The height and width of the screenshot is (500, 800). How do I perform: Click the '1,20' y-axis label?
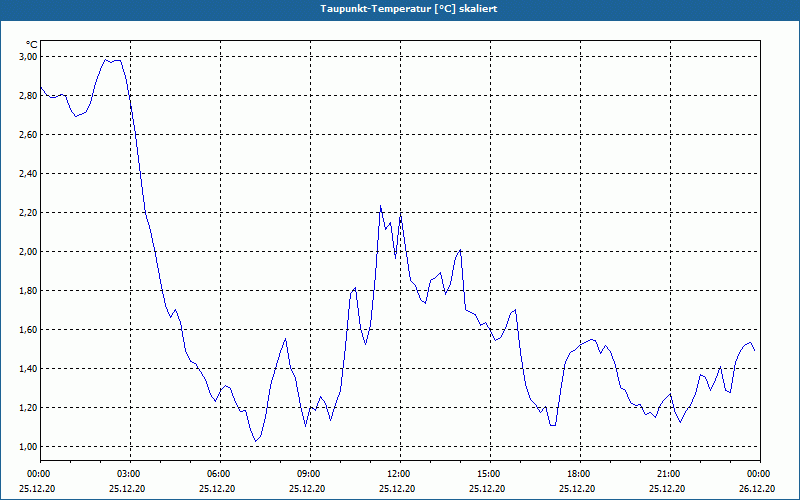click(29, 408)
